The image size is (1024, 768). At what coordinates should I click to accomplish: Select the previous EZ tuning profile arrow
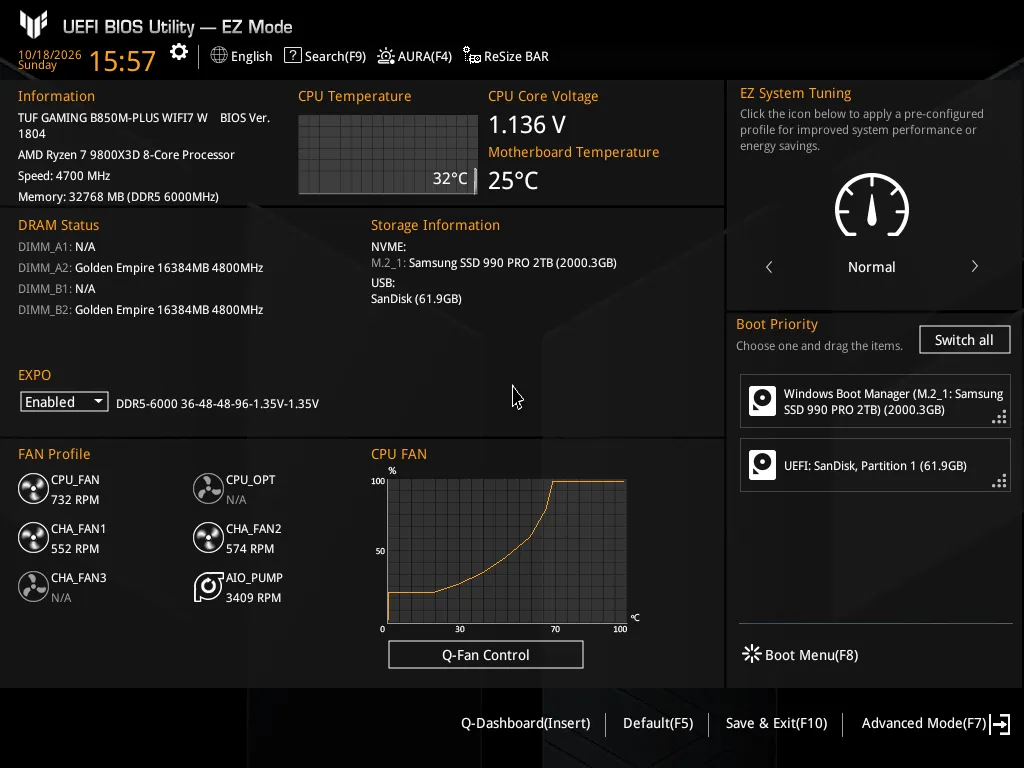point(769,266)
